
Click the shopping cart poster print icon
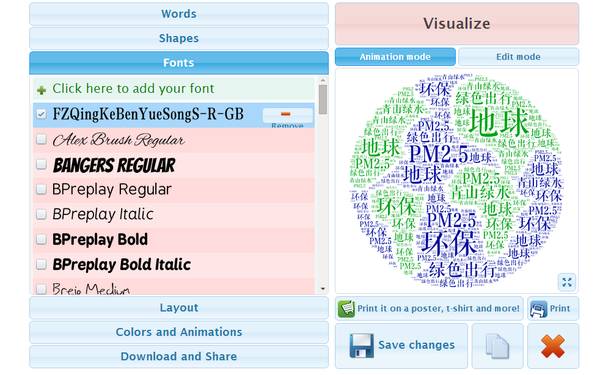coord(347,308)
